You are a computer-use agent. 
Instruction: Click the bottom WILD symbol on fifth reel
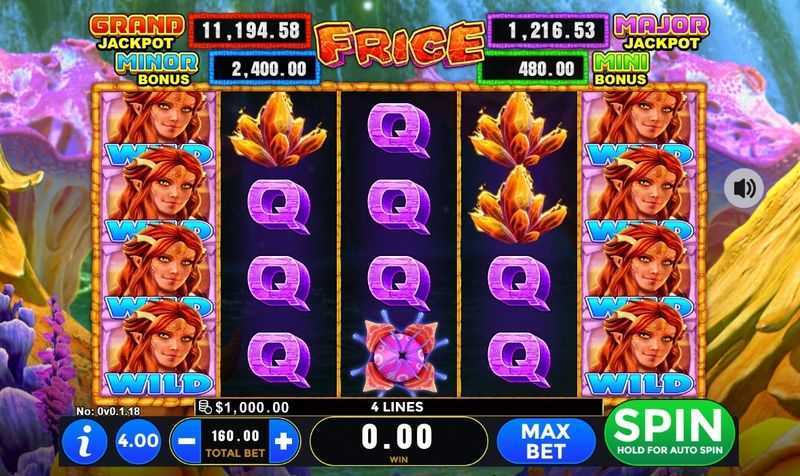pyautogui.click(x=640, y=349)
